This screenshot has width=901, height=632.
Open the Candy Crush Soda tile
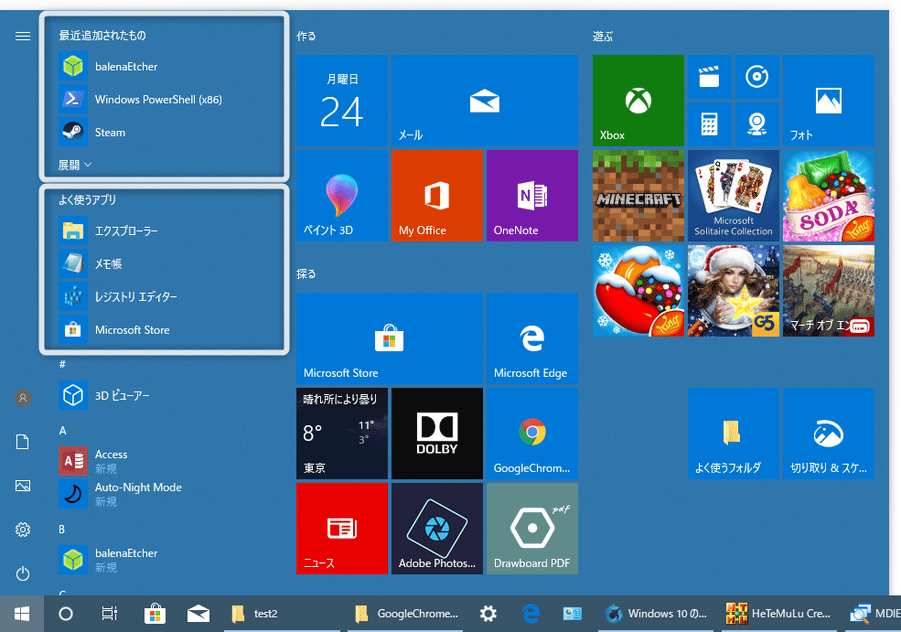click(x=829, y=195)
